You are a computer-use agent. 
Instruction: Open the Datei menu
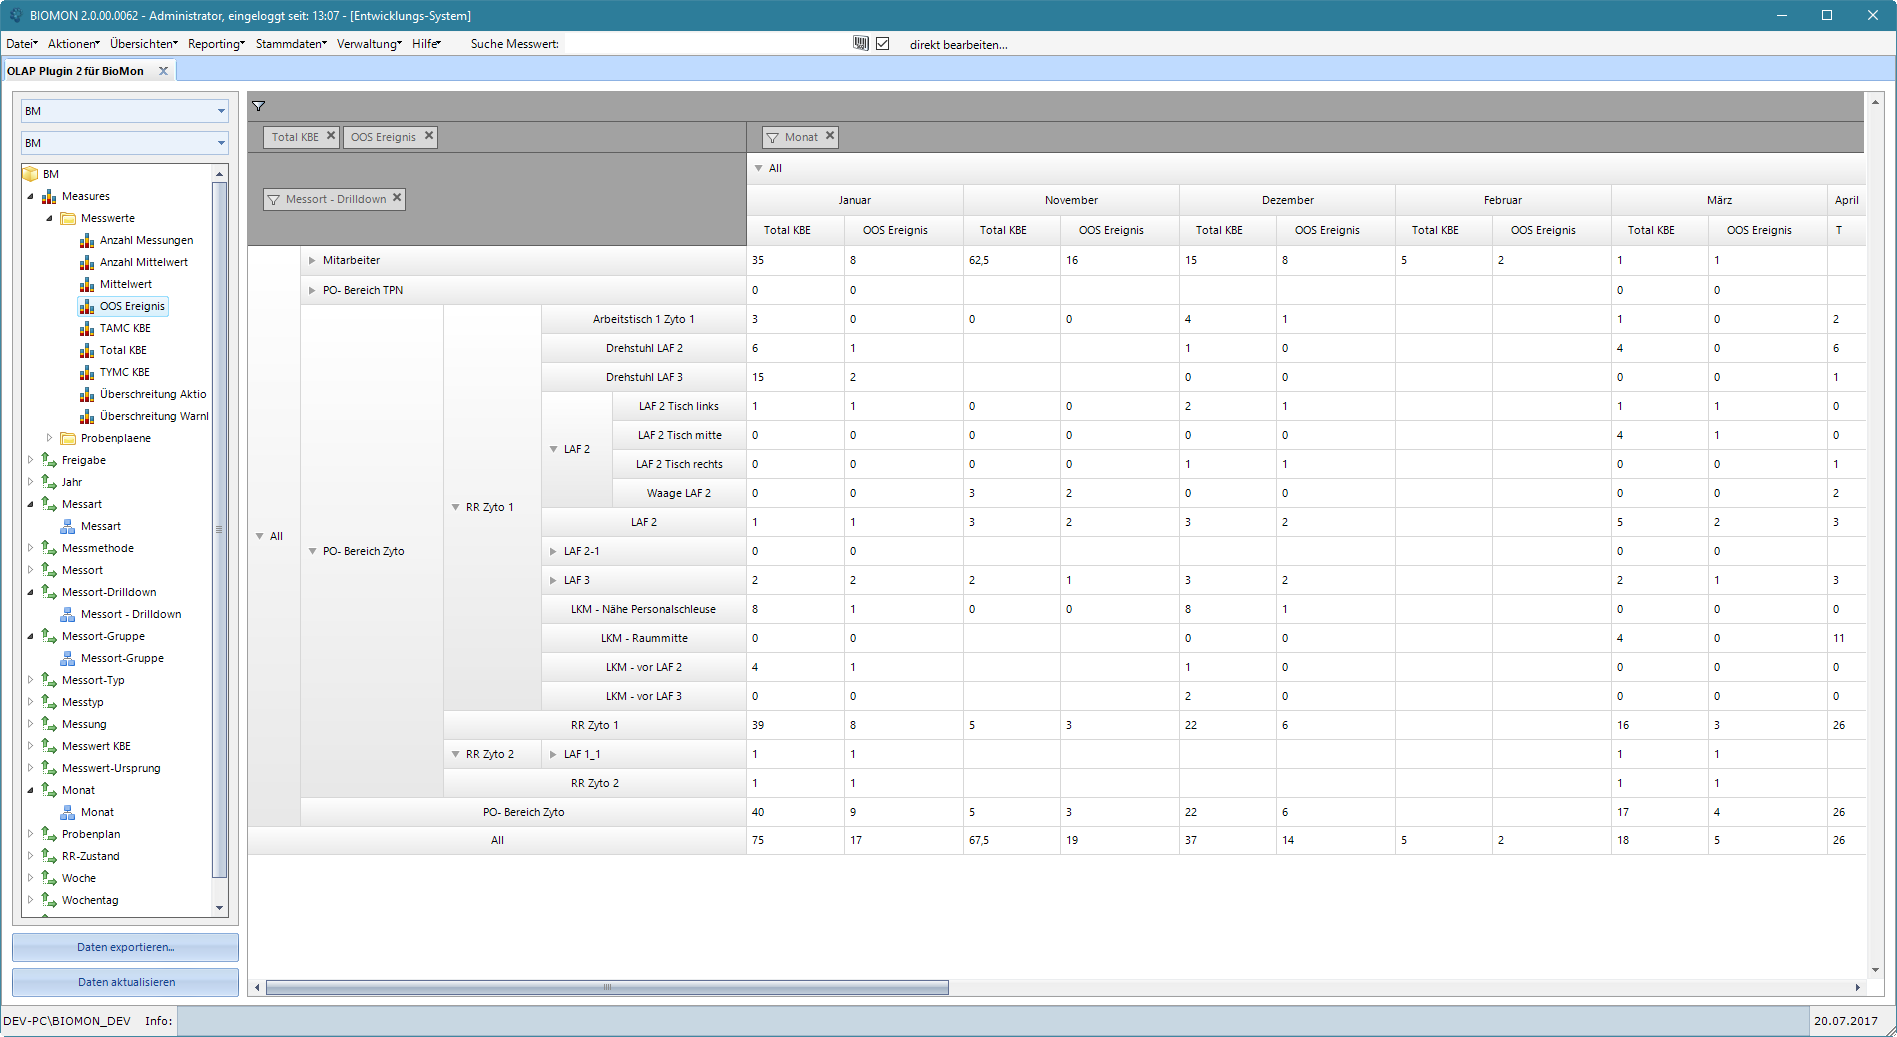pos(22,44)
